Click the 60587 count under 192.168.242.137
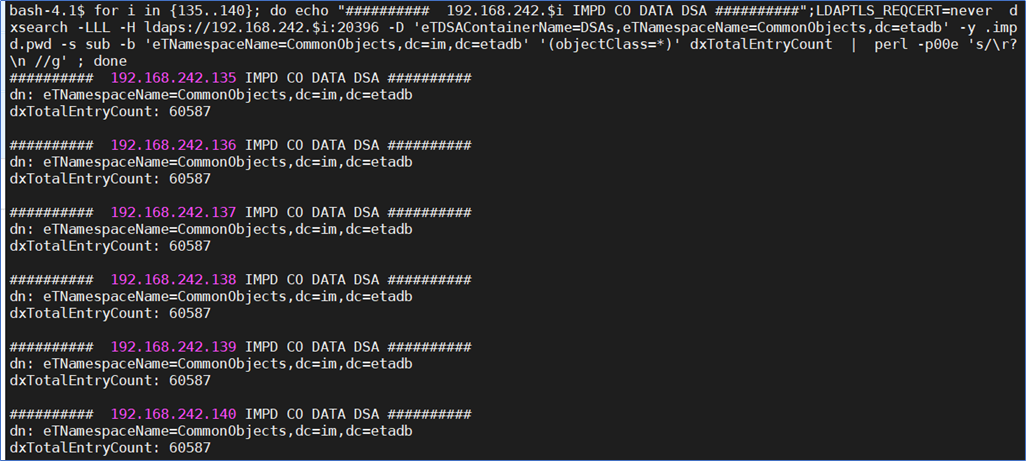This screenshot has height=461, width=1026. pos(190,245)
